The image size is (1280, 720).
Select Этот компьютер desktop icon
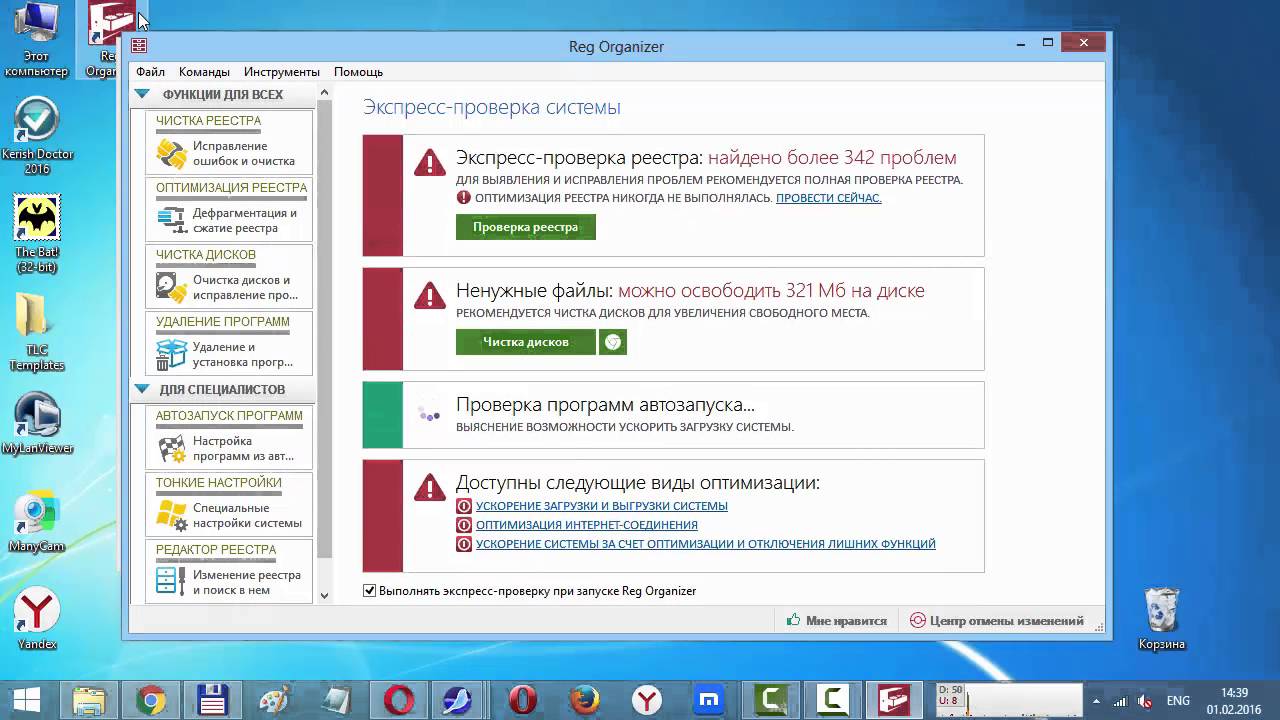(x=37, y=40)
